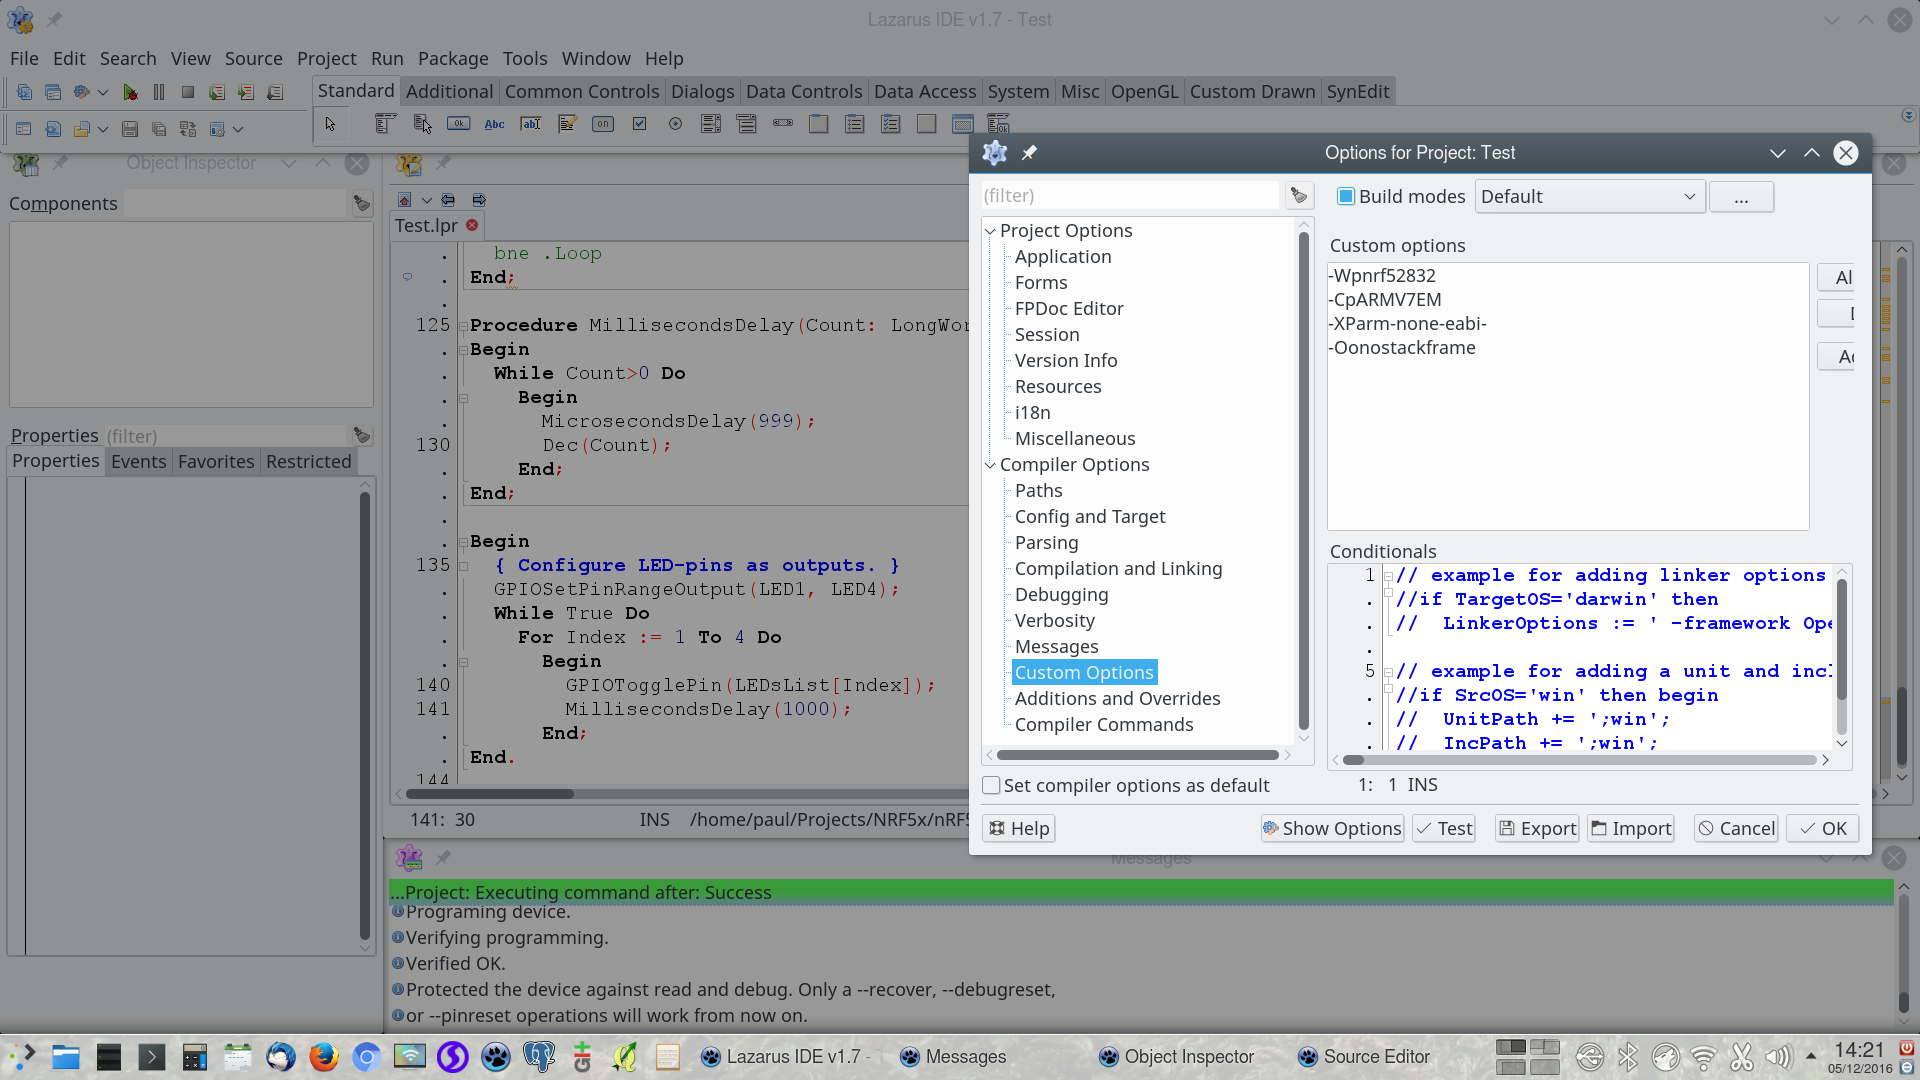Open Firefox from the taskbar
The height and width of the screenshot is (1080, 1920).
323,1056
